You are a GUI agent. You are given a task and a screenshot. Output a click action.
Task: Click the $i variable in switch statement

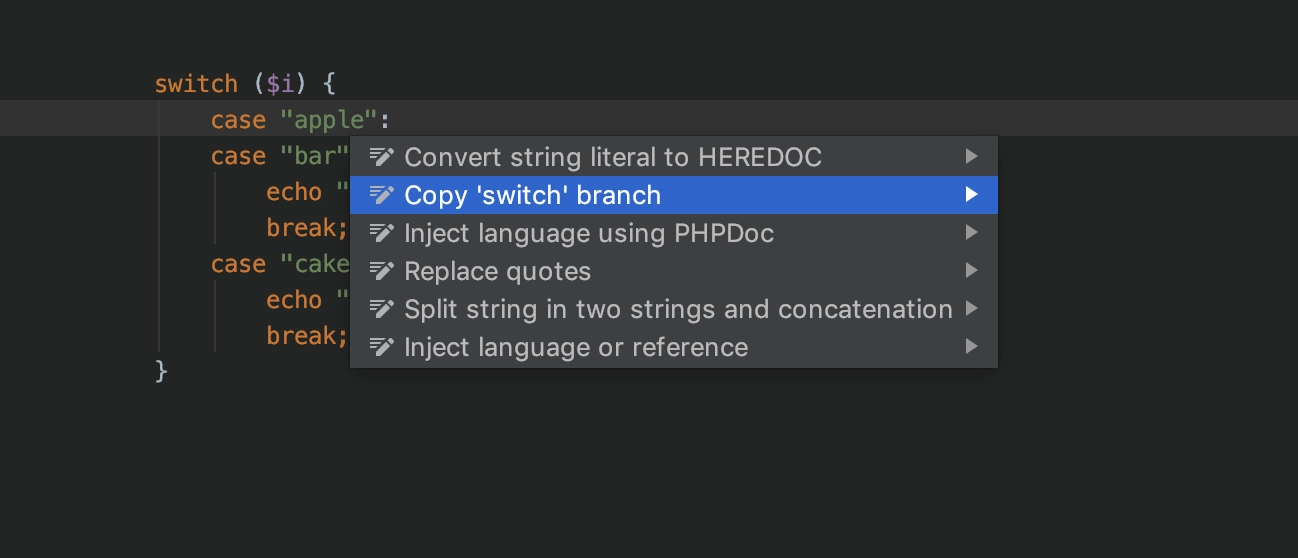point(281,84)
